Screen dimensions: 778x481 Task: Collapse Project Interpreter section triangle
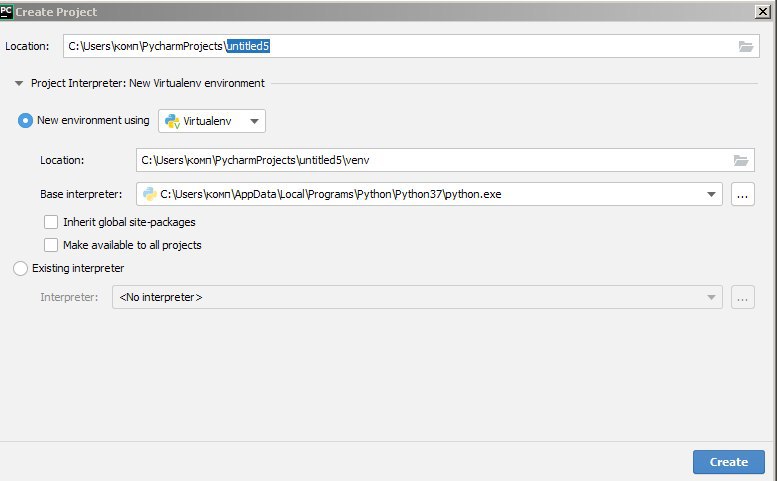click(x=19, y=83)
